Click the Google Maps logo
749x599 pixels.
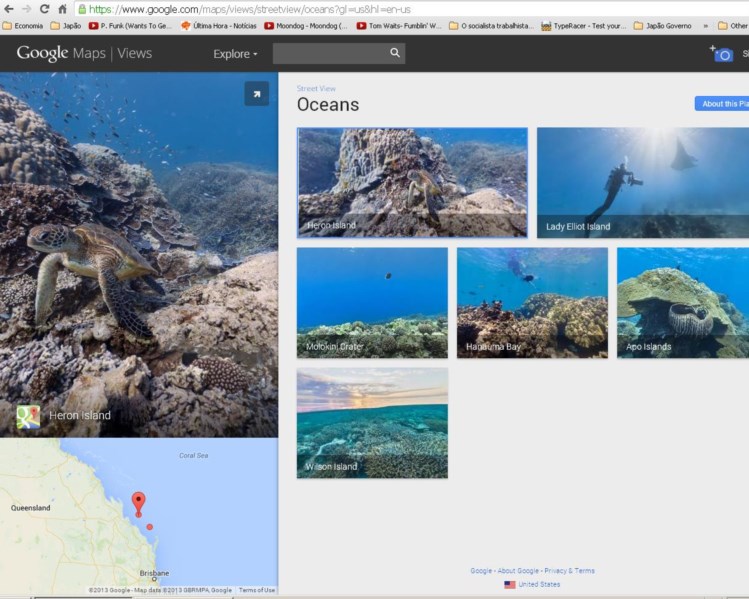coord(61,53)
